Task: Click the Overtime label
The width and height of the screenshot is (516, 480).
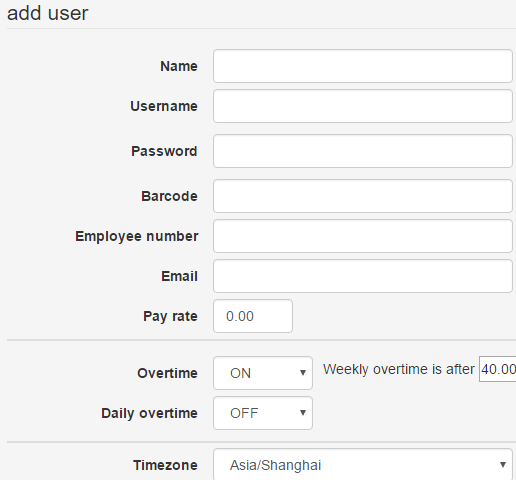Action: (167, 373)
